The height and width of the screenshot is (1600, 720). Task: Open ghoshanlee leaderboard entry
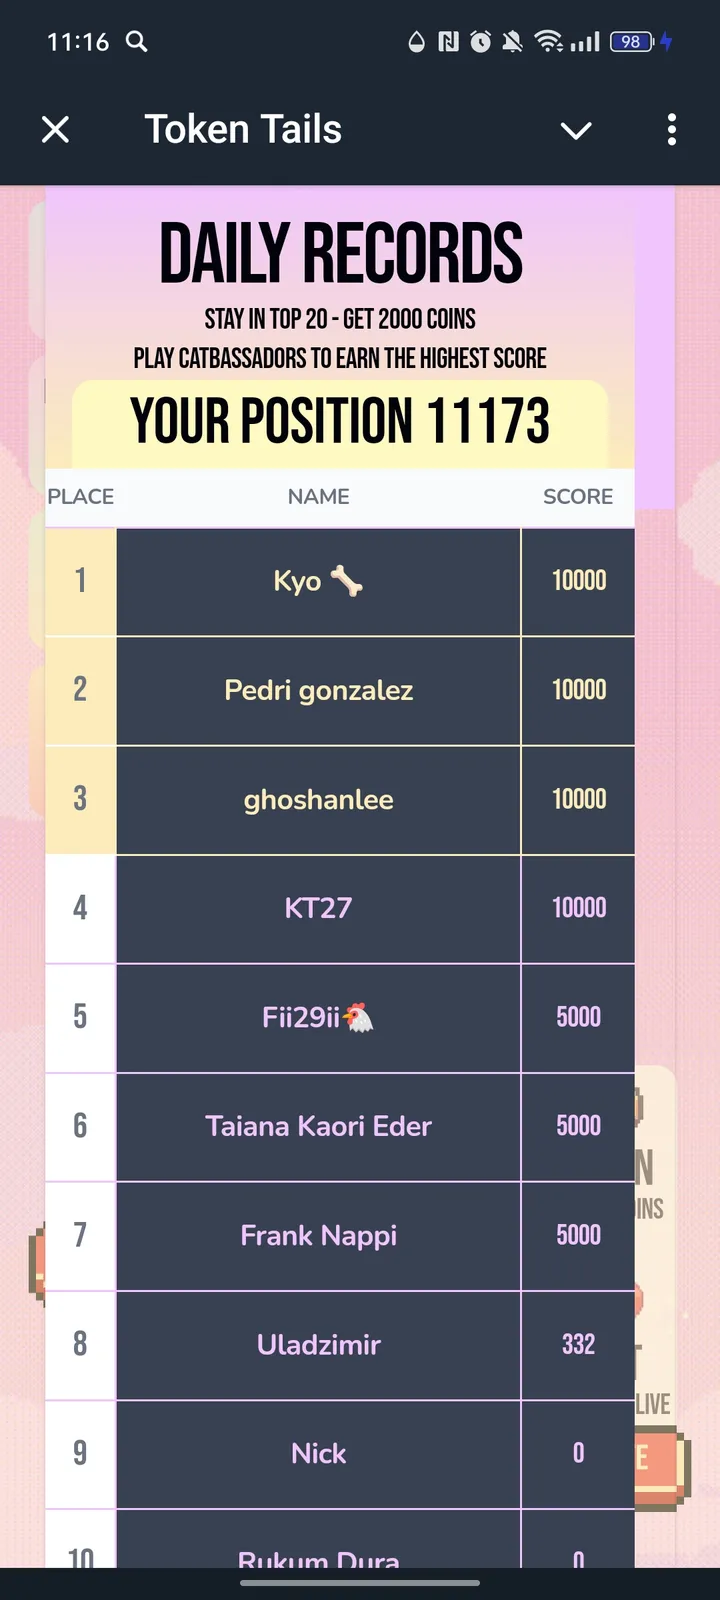318,800
